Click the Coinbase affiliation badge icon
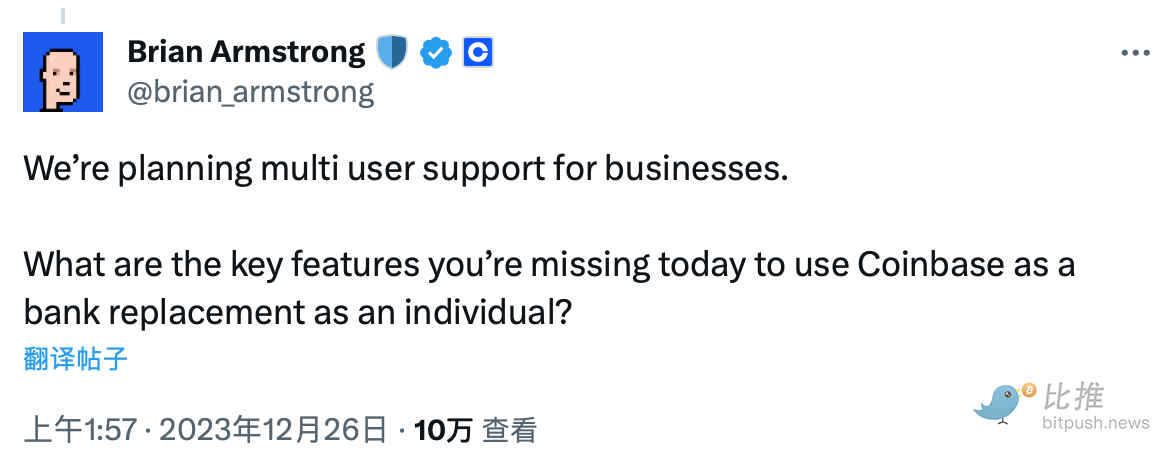Viewport: 1170px width, 450px height. (x=478, y=53)
